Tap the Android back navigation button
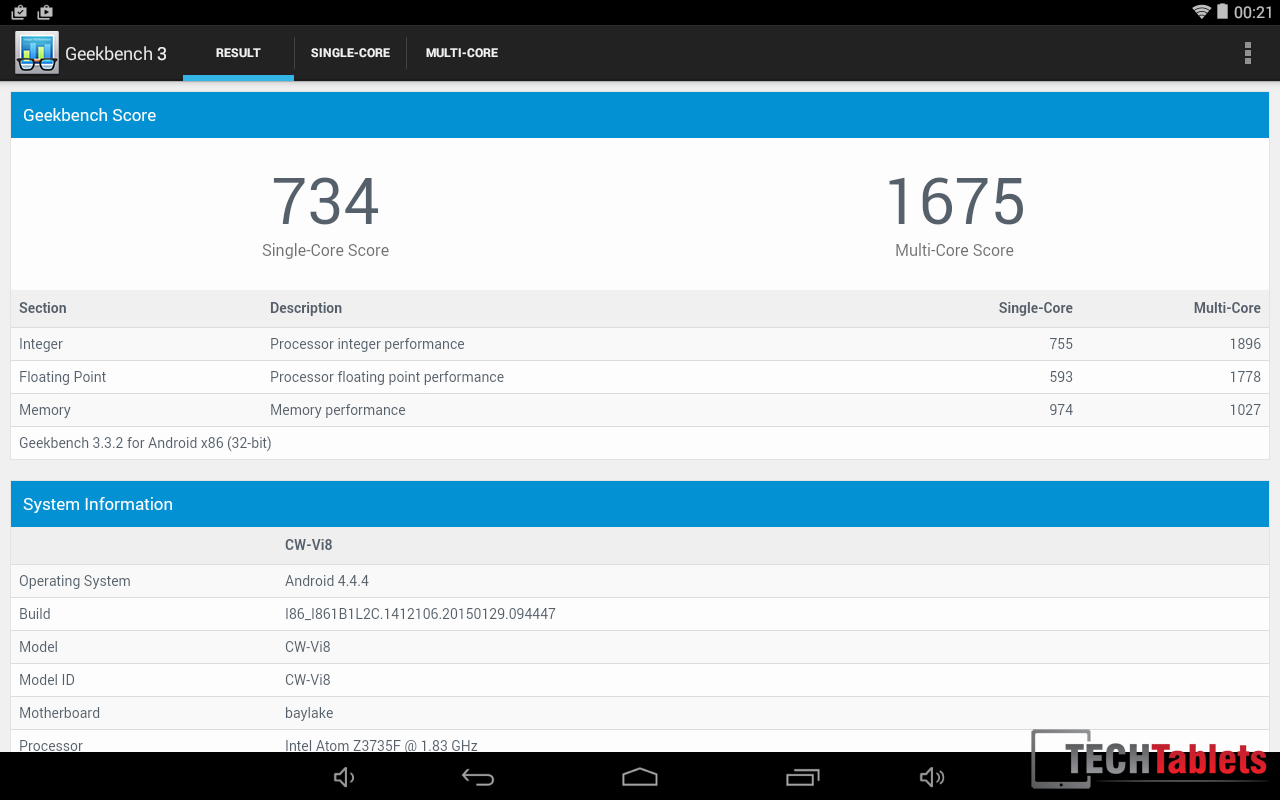The width and height of the screenshot is (1280, 800). (x=478, y=777)
